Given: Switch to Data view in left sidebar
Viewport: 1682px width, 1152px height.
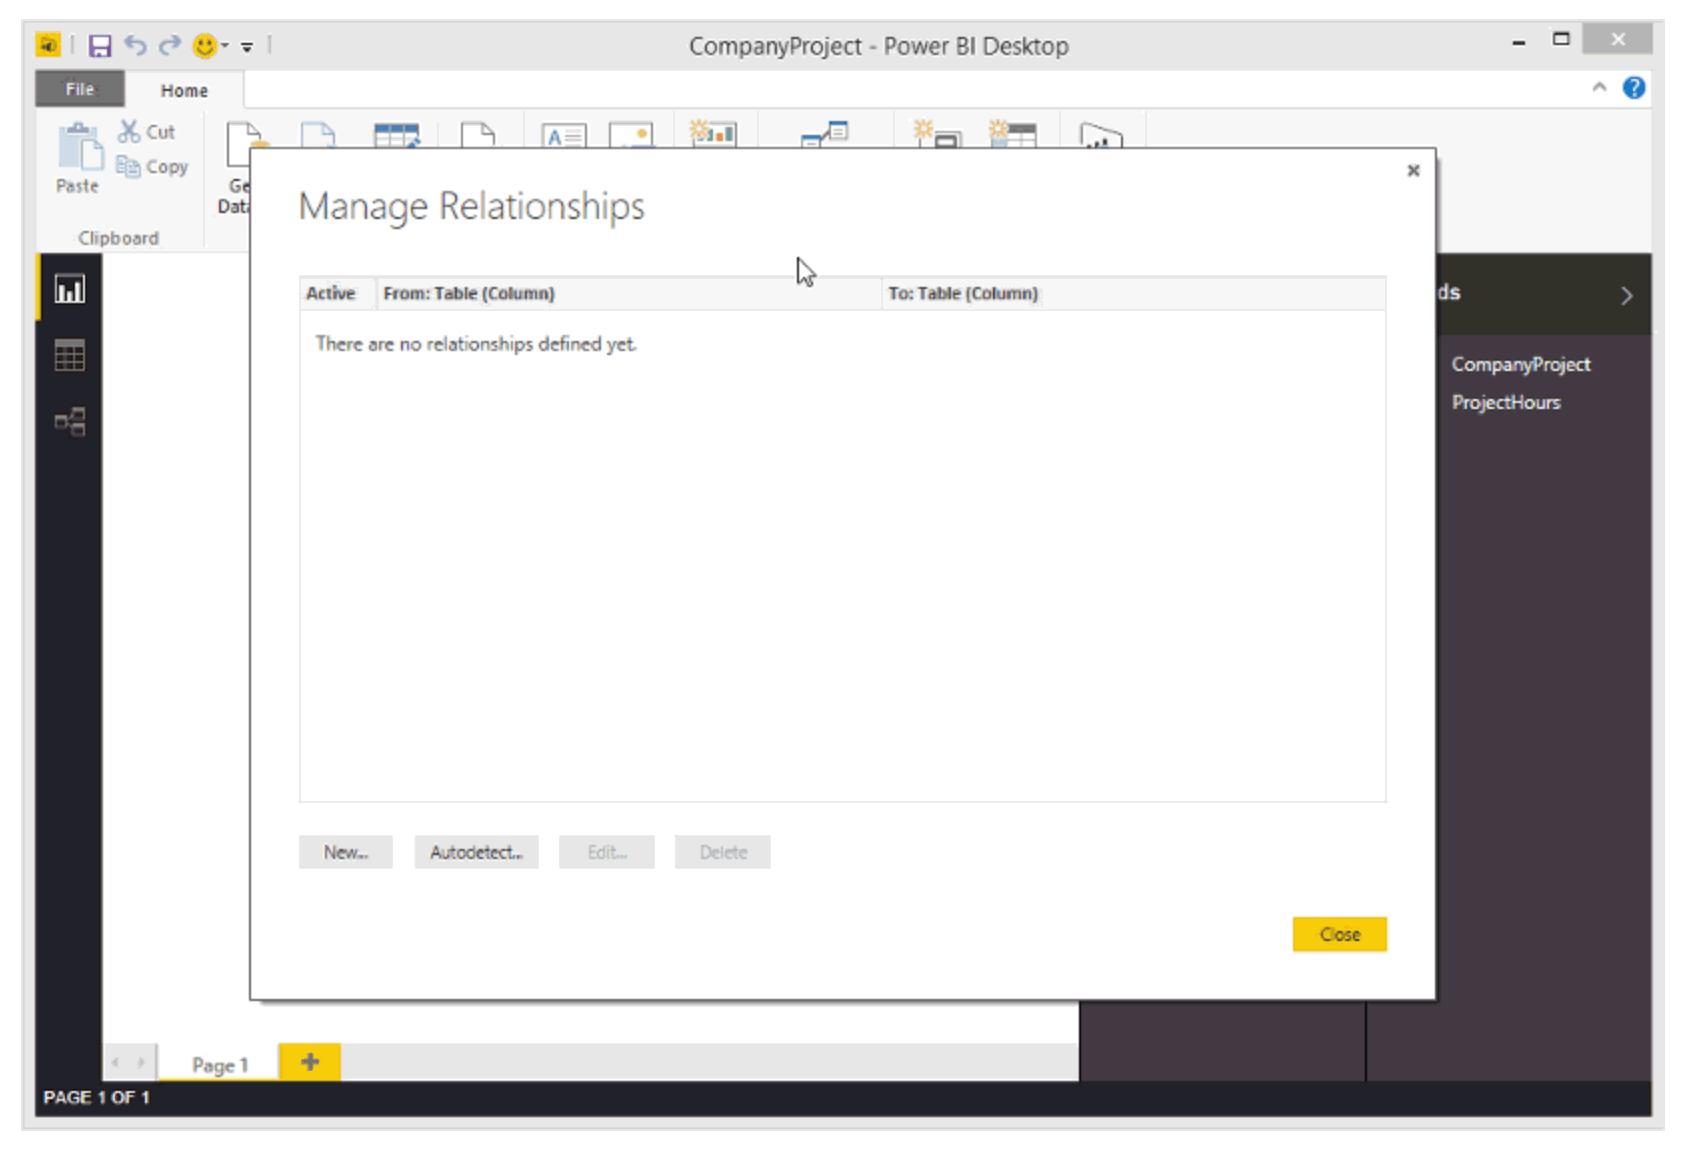Looking at the screenshot, I should [x=69, y=355].
